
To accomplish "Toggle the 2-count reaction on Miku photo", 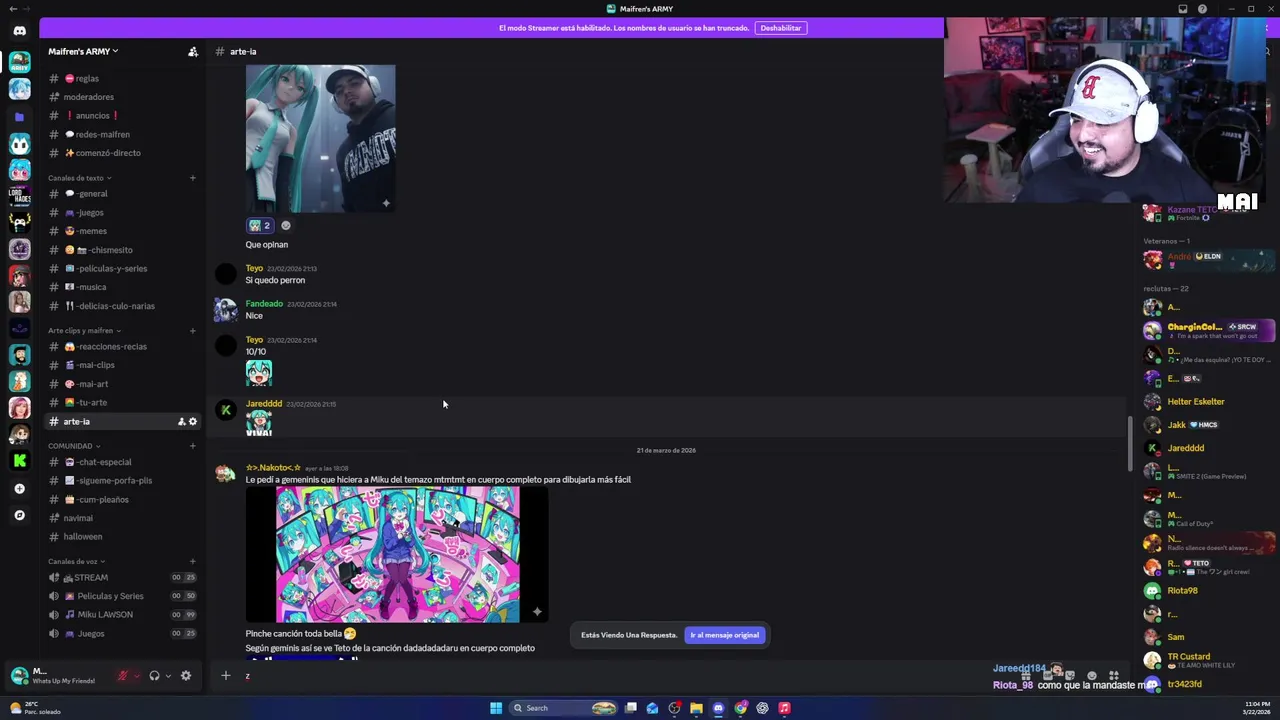I will [260, 226].
